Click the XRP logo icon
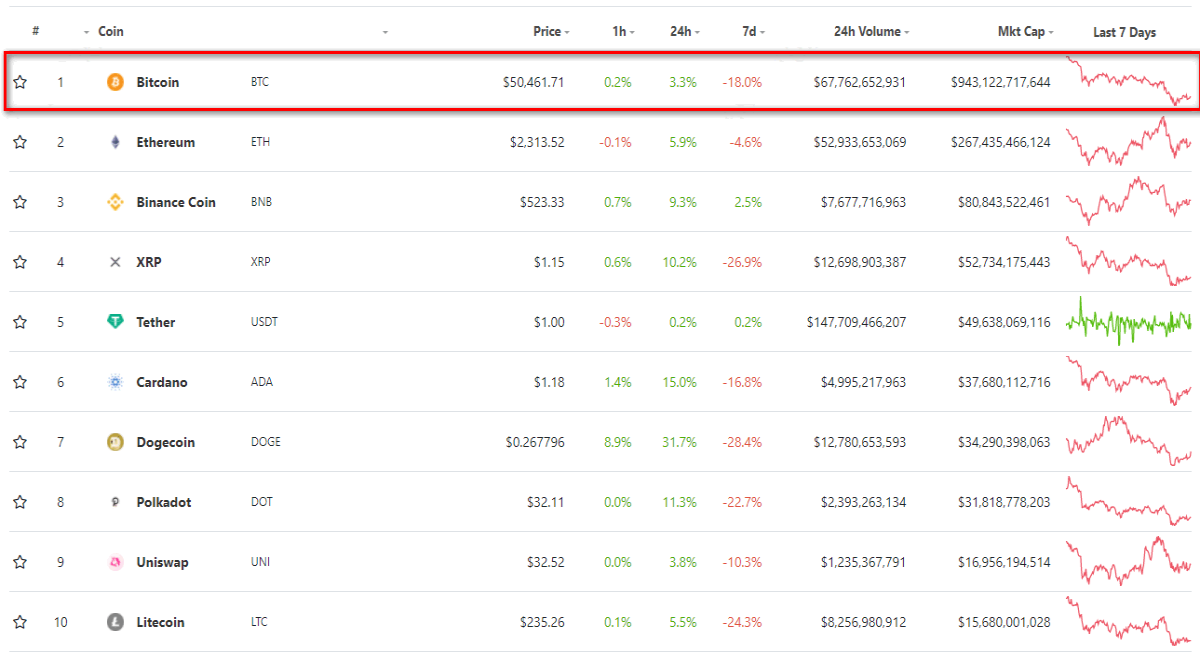This screenshot has height=656, width=1200. tap(115, 262)
